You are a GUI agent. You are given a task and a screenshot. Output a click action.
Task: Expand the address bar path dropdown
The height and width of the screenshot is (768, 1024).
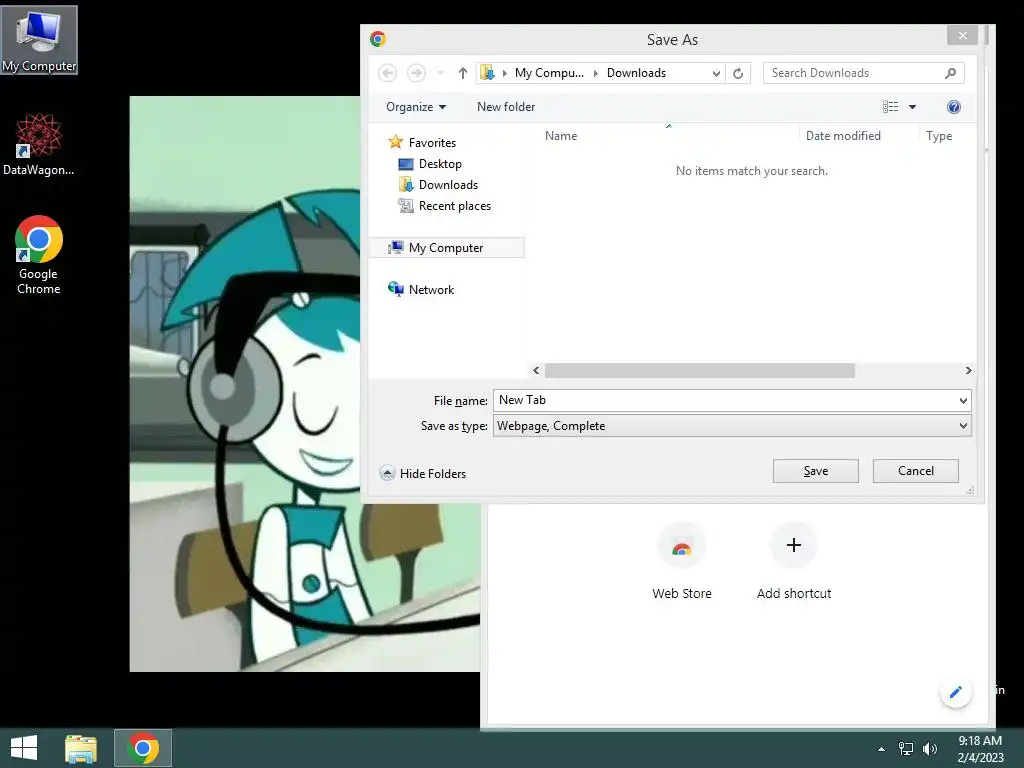pyautogui.click(x=716, y=73)
